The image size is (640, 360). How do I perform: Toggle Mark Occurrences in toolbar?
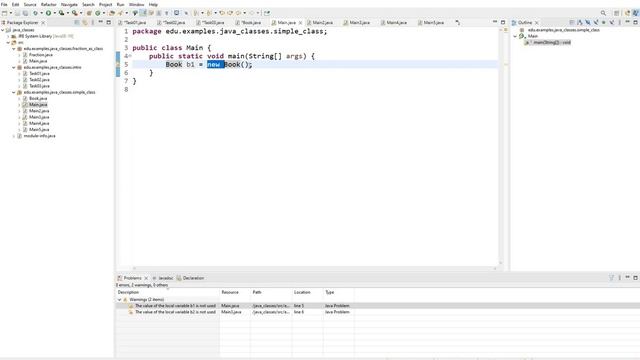(142, 13)
